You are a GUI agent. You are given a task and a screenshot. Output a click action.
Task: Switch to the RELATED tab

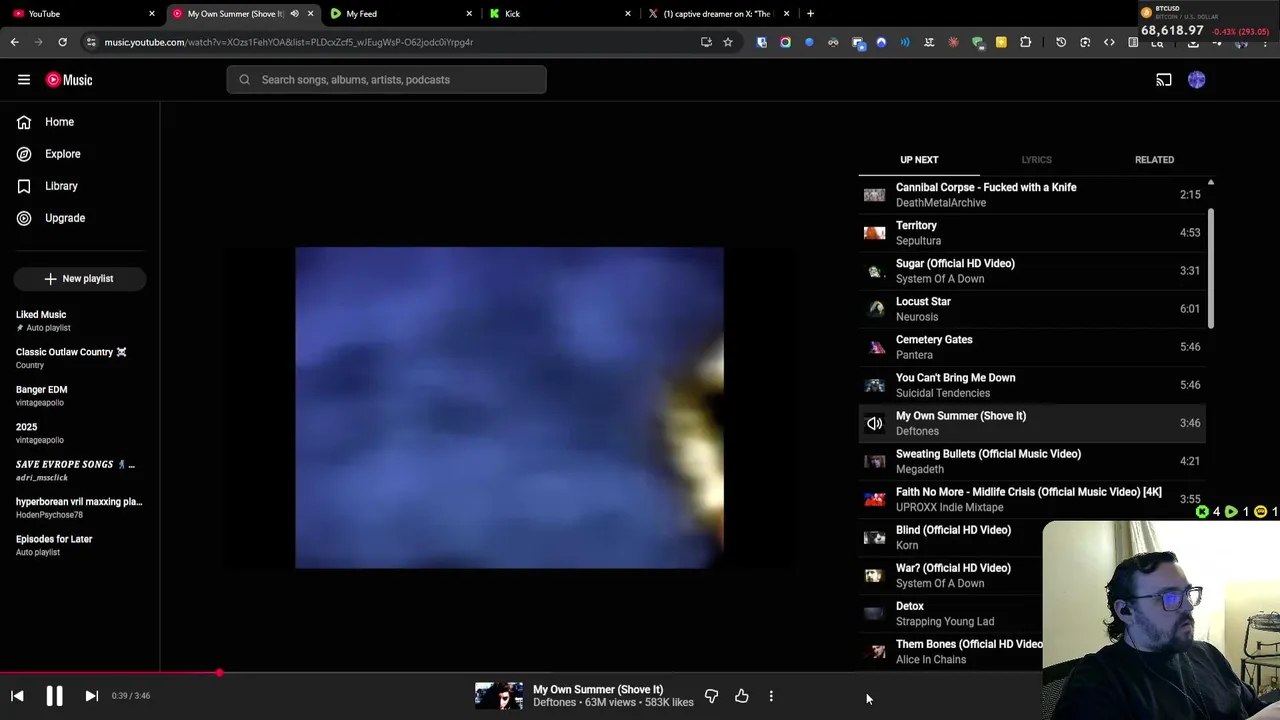(1154, 160)
